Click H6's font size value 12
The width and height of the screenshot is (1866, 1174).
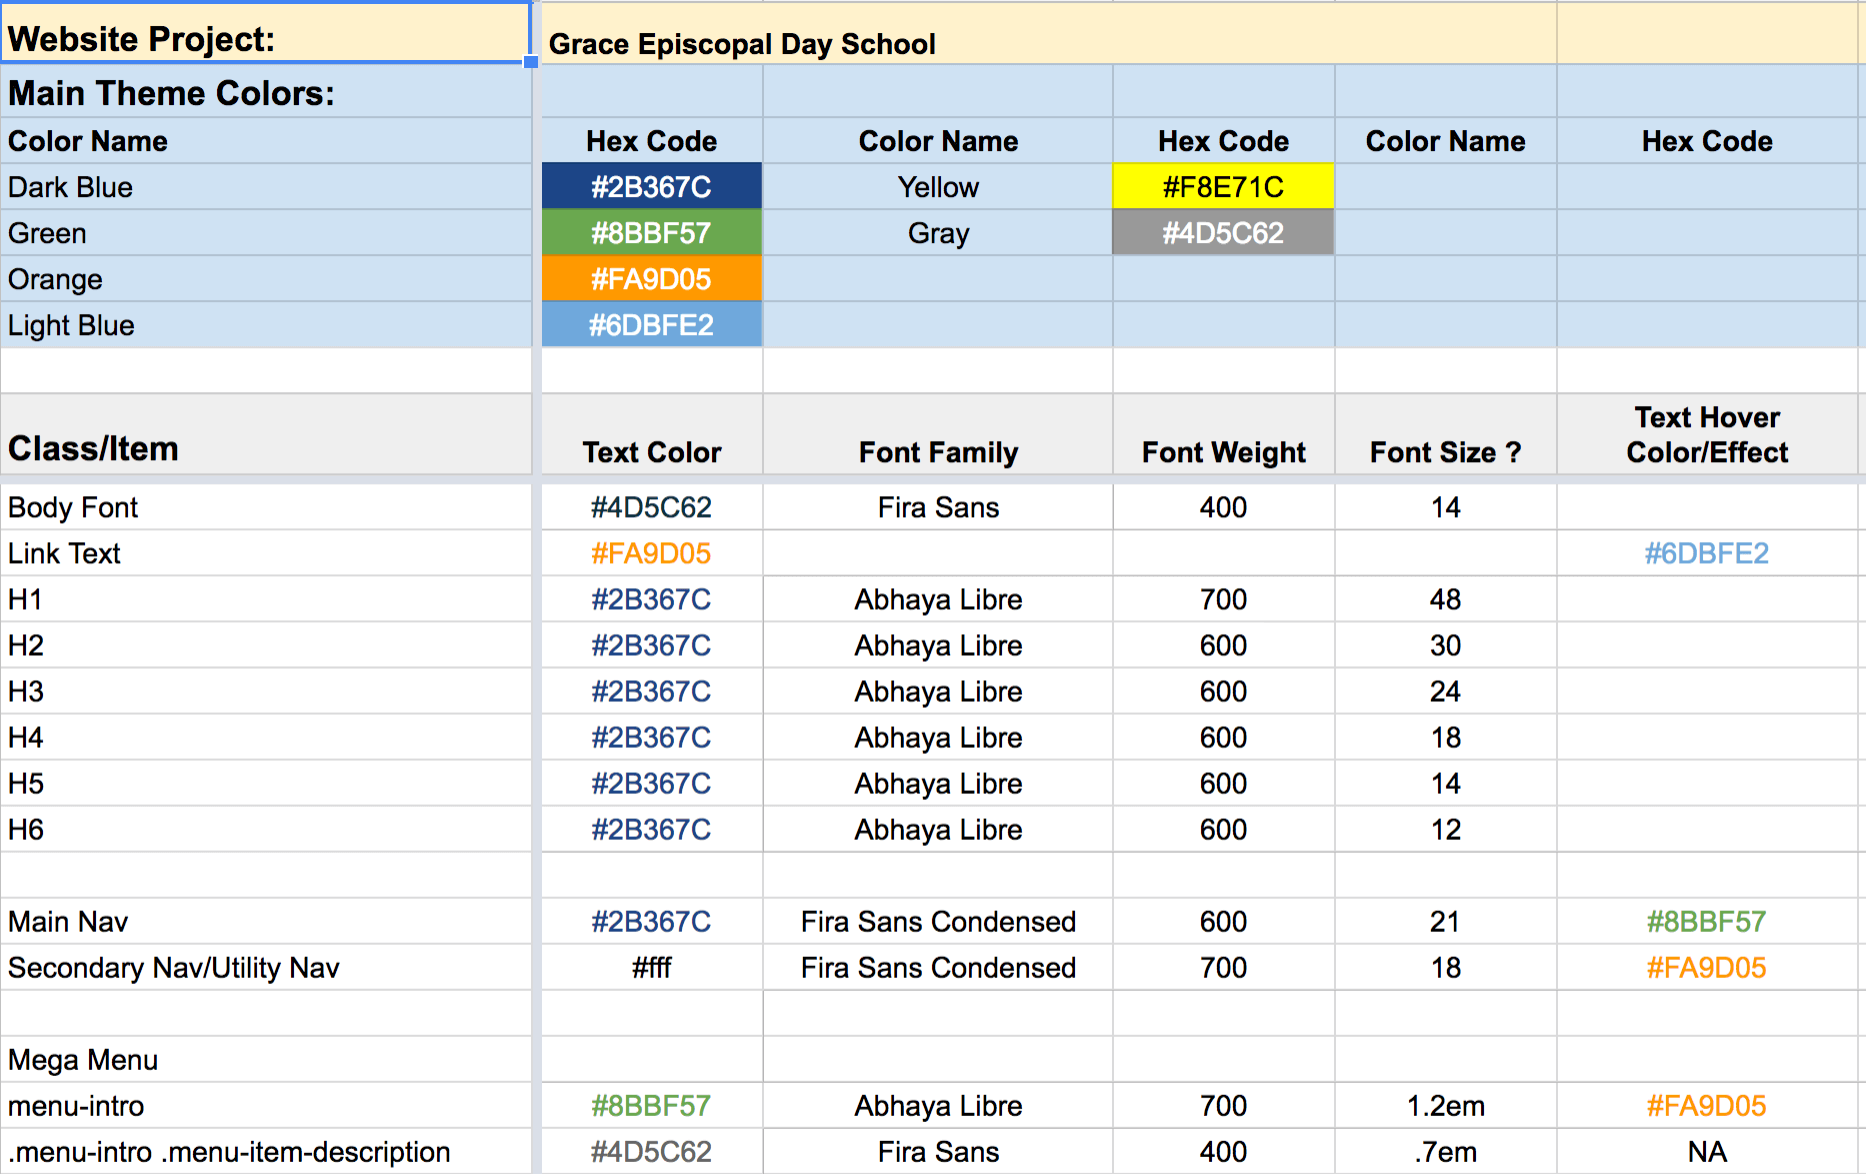point(1445,829)
